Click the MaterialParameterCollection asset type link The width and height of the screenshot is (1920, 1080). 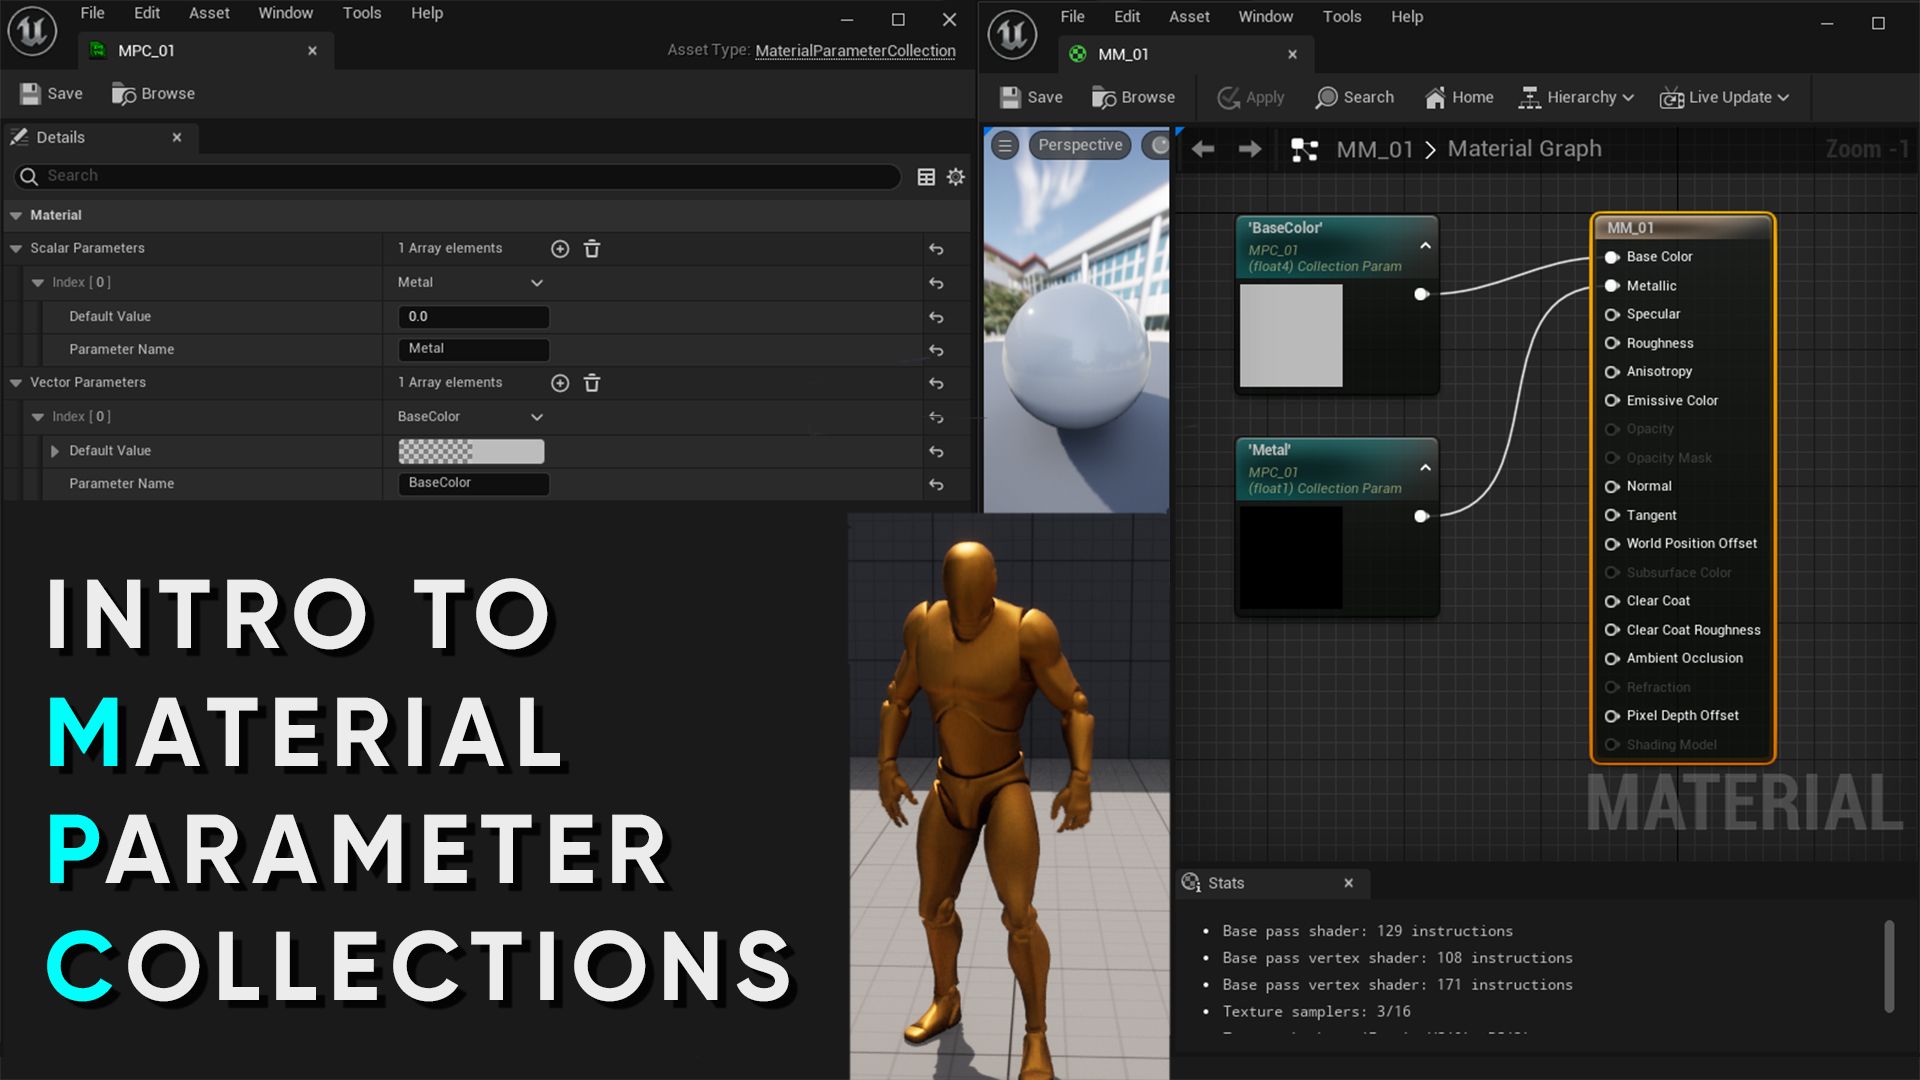click(853, 50)
